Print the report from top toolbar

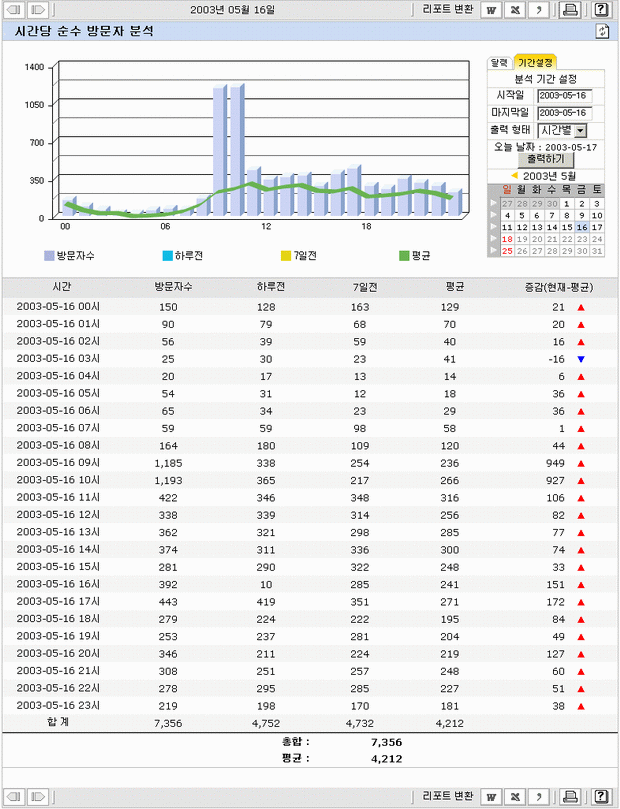click(570, 10)
